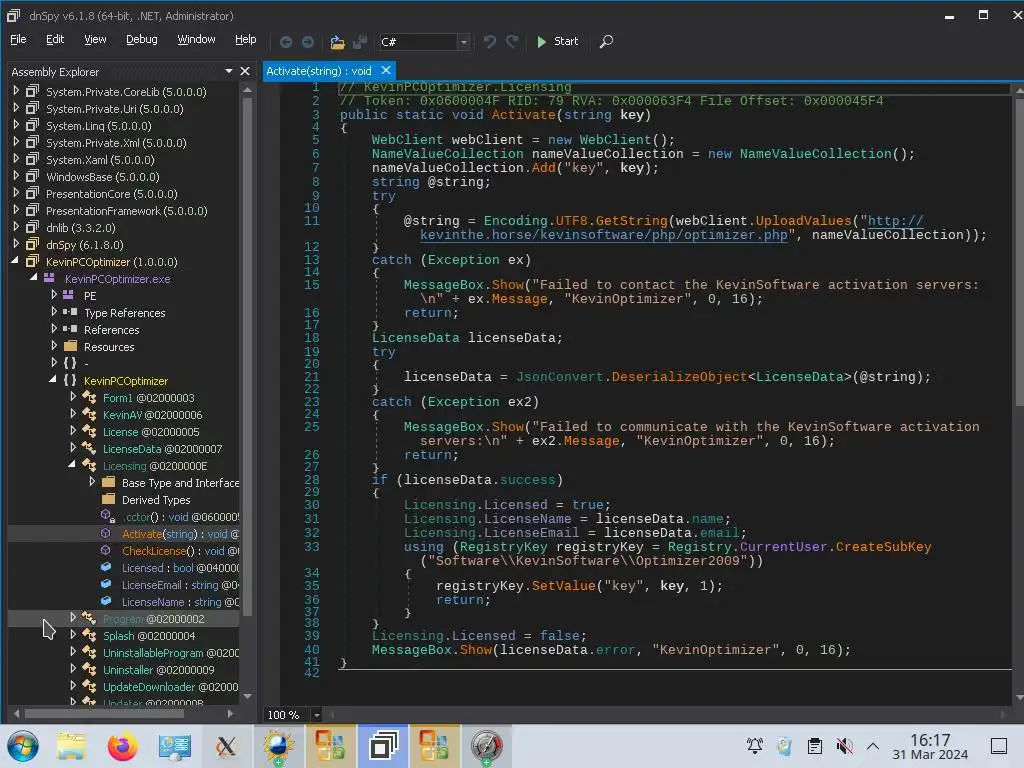Collapse KevinPCOptimizer (1.0.0.0) assembly node

(15, 261)
